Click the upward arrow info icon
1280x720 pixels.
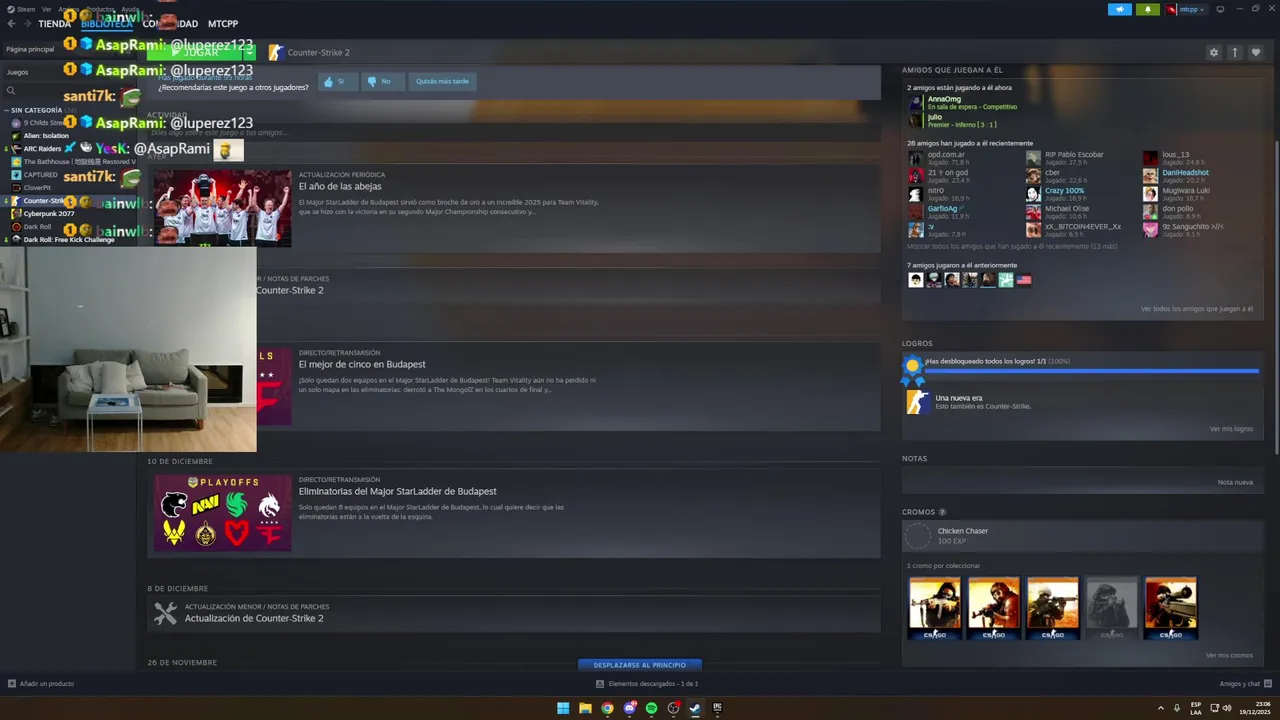coord(1235,52)
